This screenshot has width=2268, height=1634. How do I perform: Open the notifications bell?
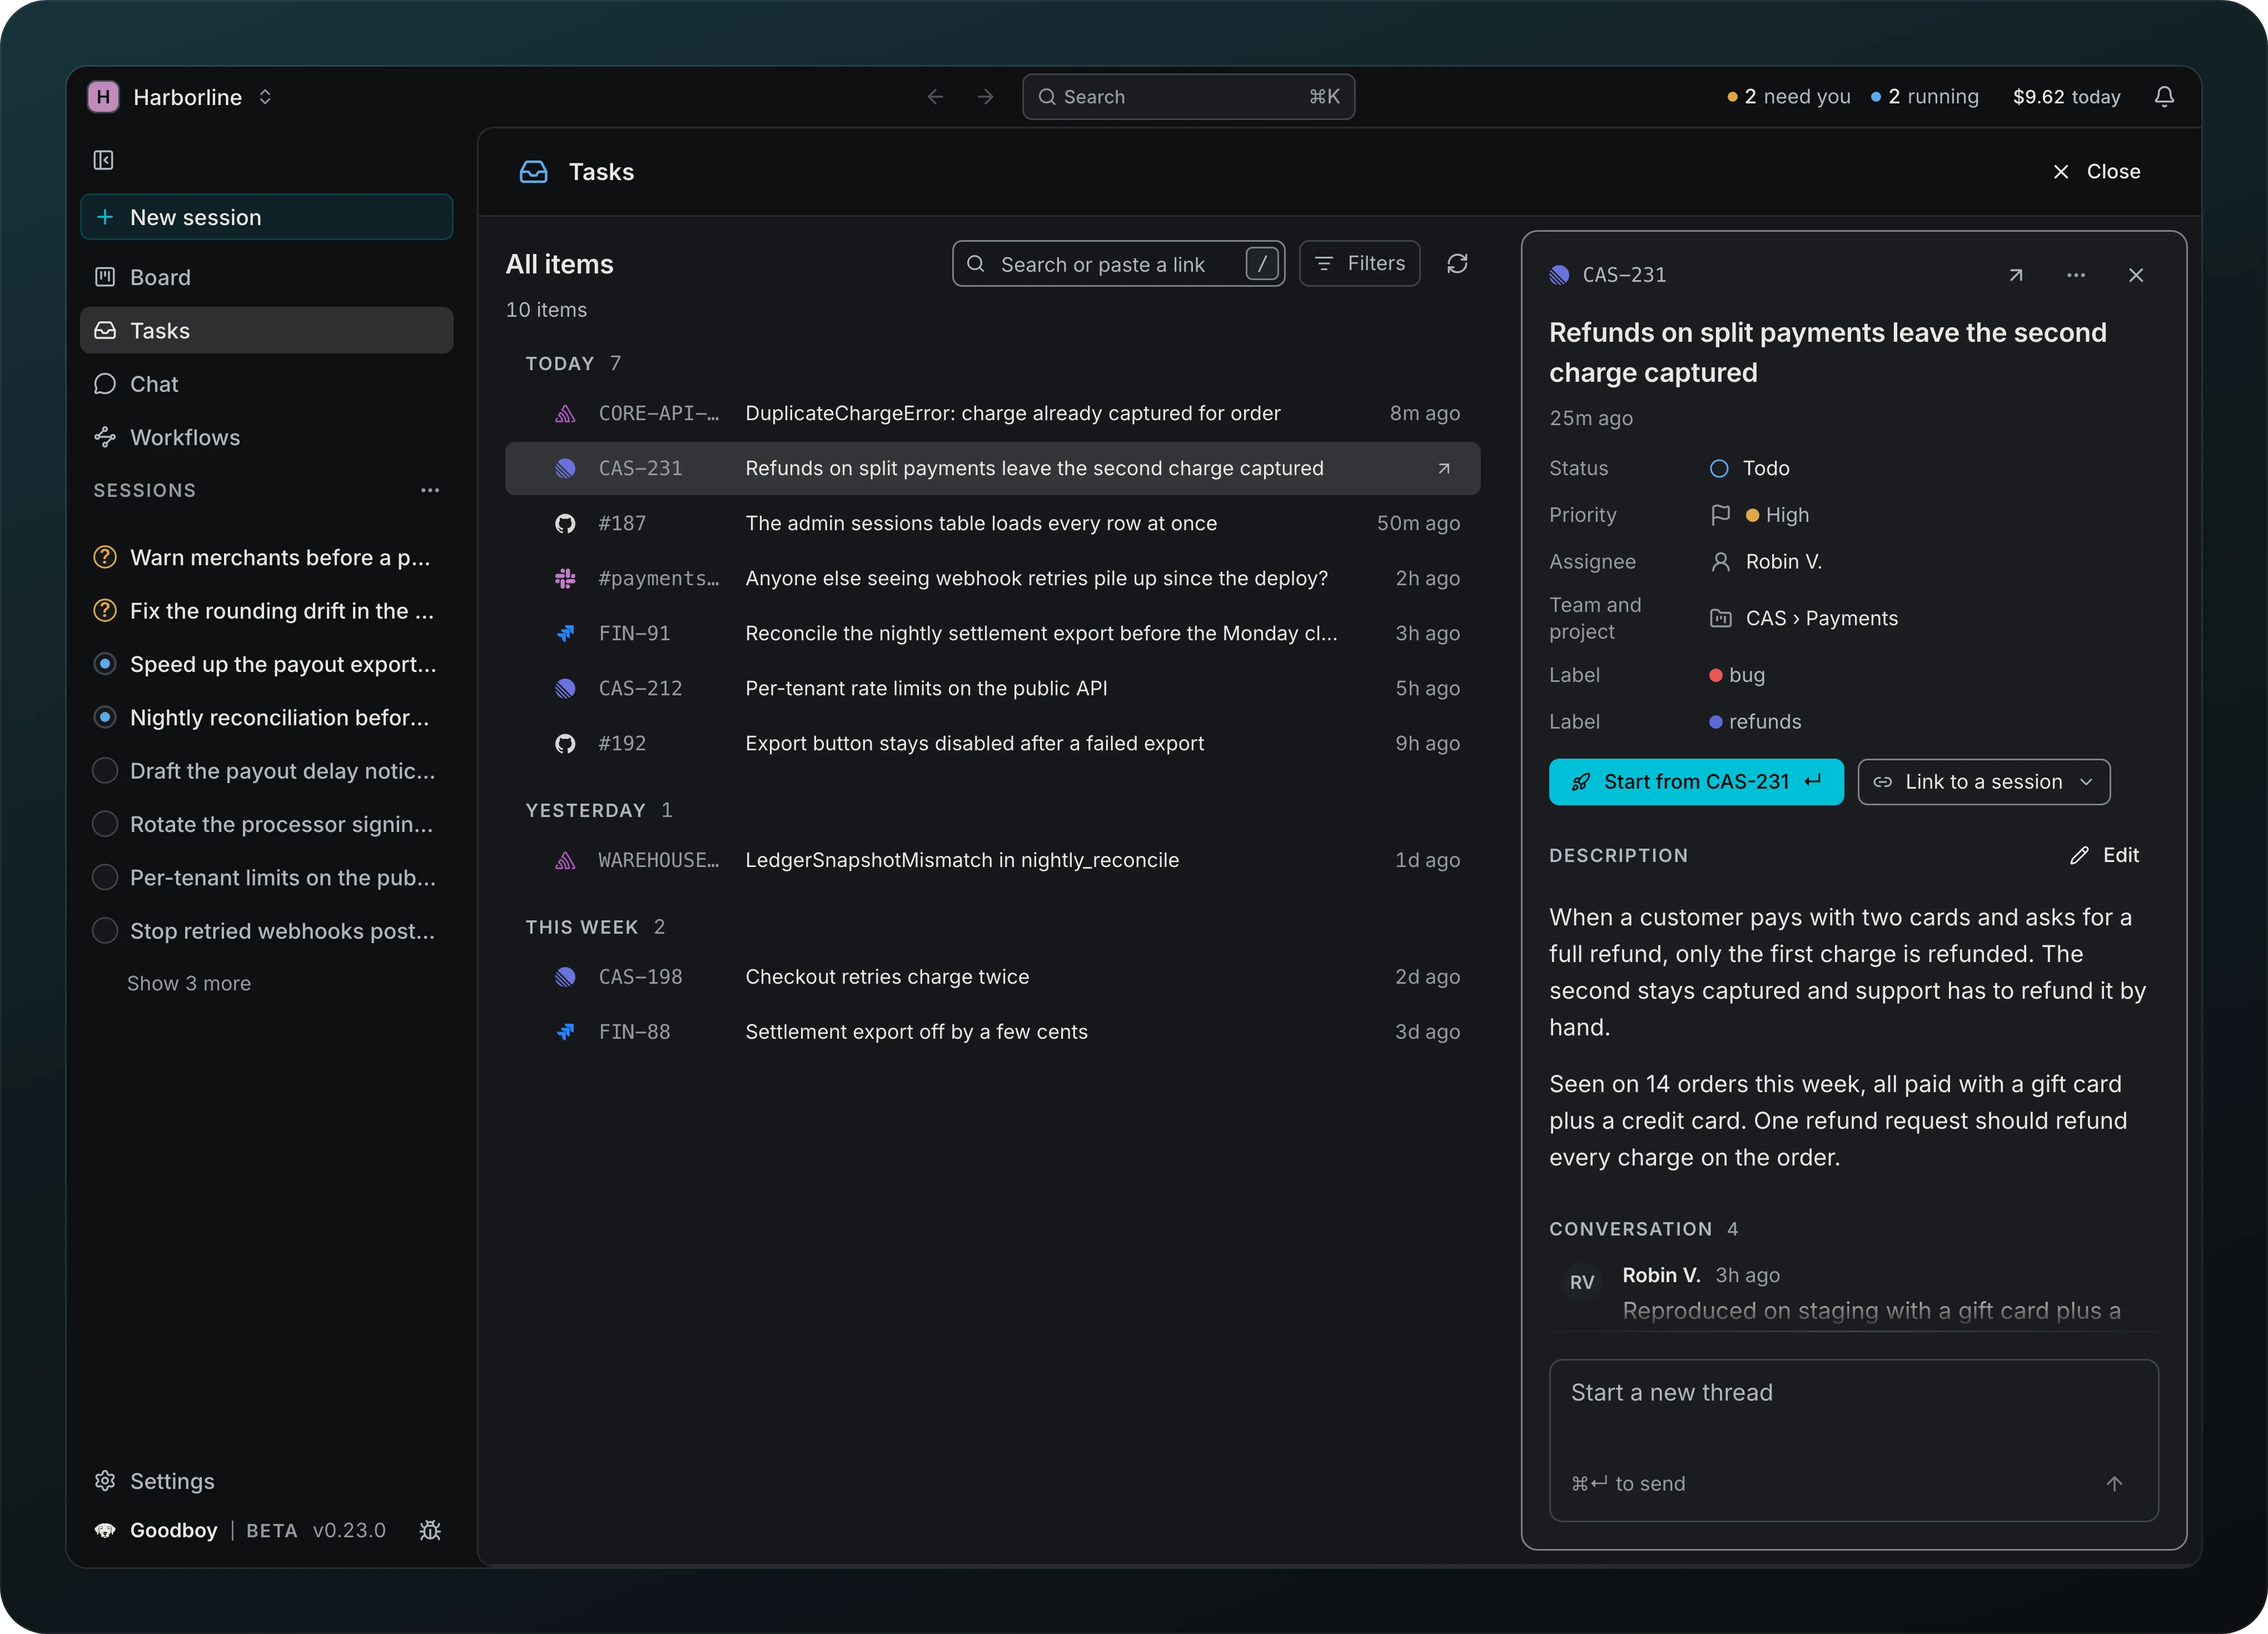point(2164,97)
